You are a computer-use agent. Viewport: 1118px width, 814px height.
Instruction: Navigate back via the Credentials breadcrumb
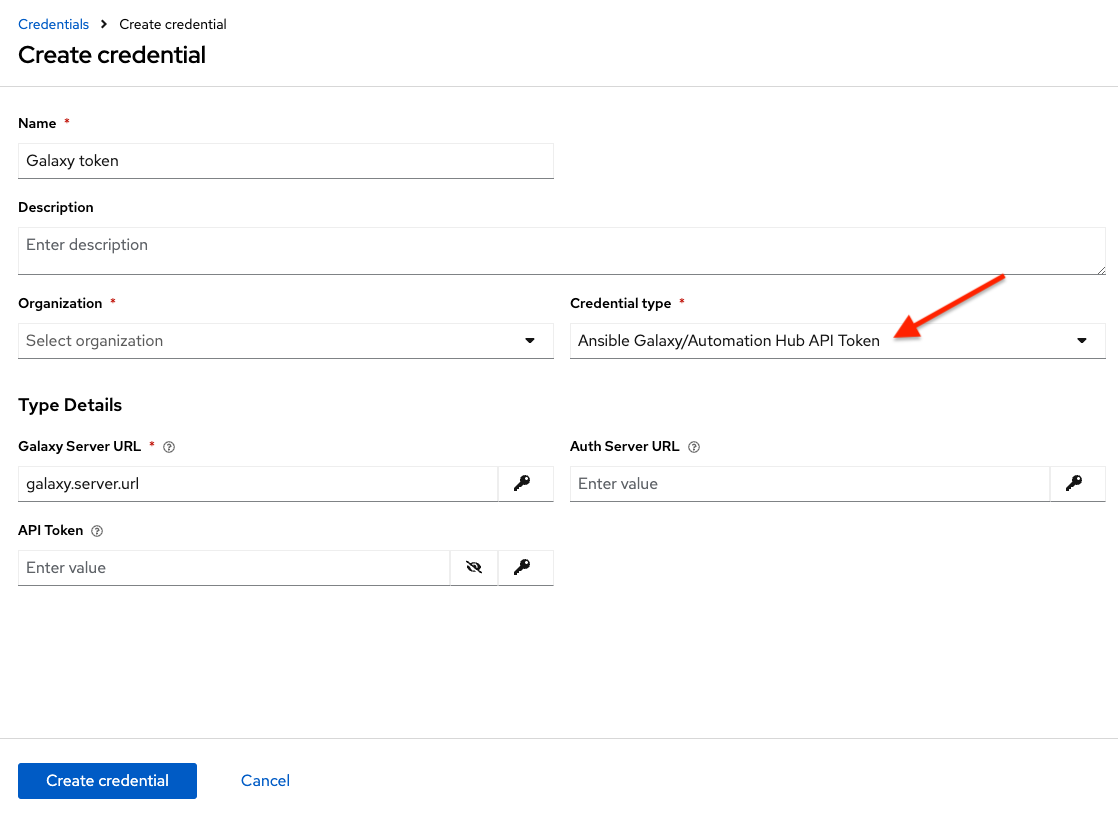(x=53, y=23)
